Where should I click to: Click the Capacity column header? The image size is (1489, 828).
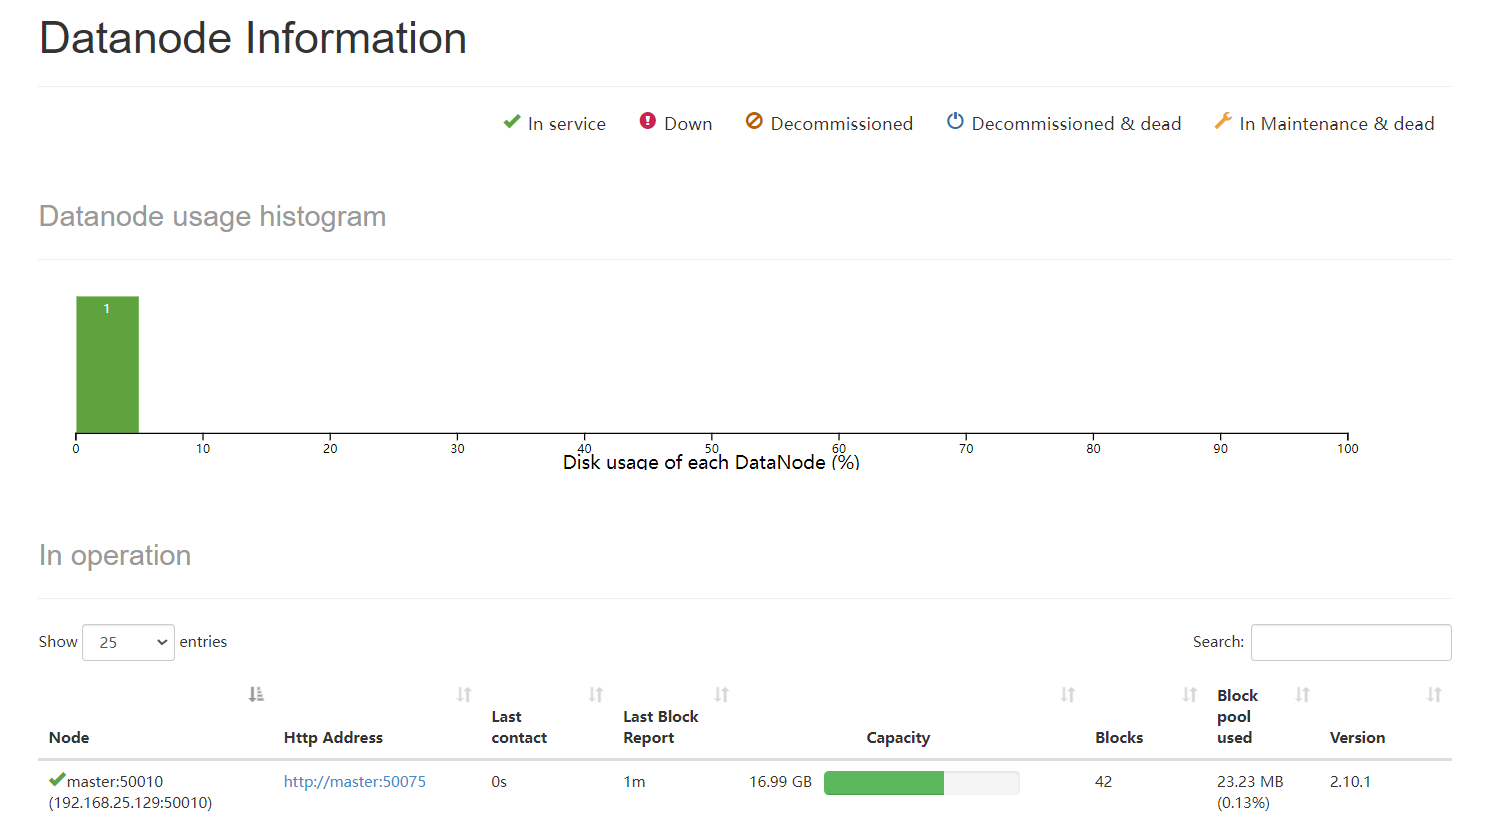tap(898, 737)
